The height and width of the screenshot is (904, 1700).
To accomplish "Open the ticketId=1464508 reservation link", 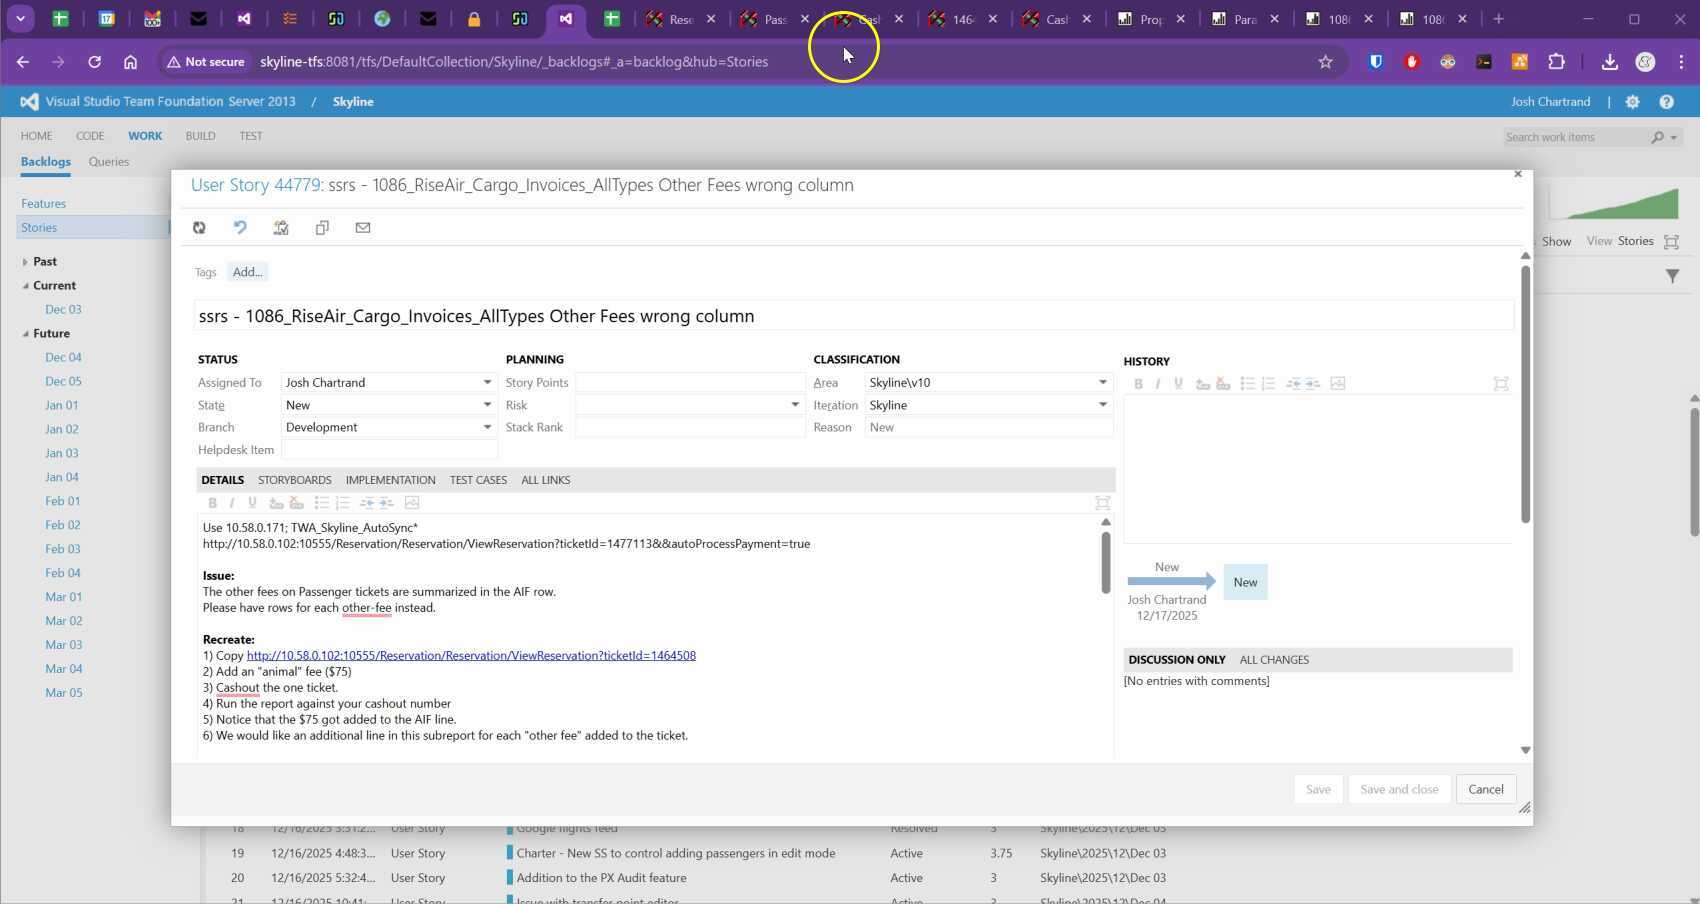I will [x=471, y=656].
